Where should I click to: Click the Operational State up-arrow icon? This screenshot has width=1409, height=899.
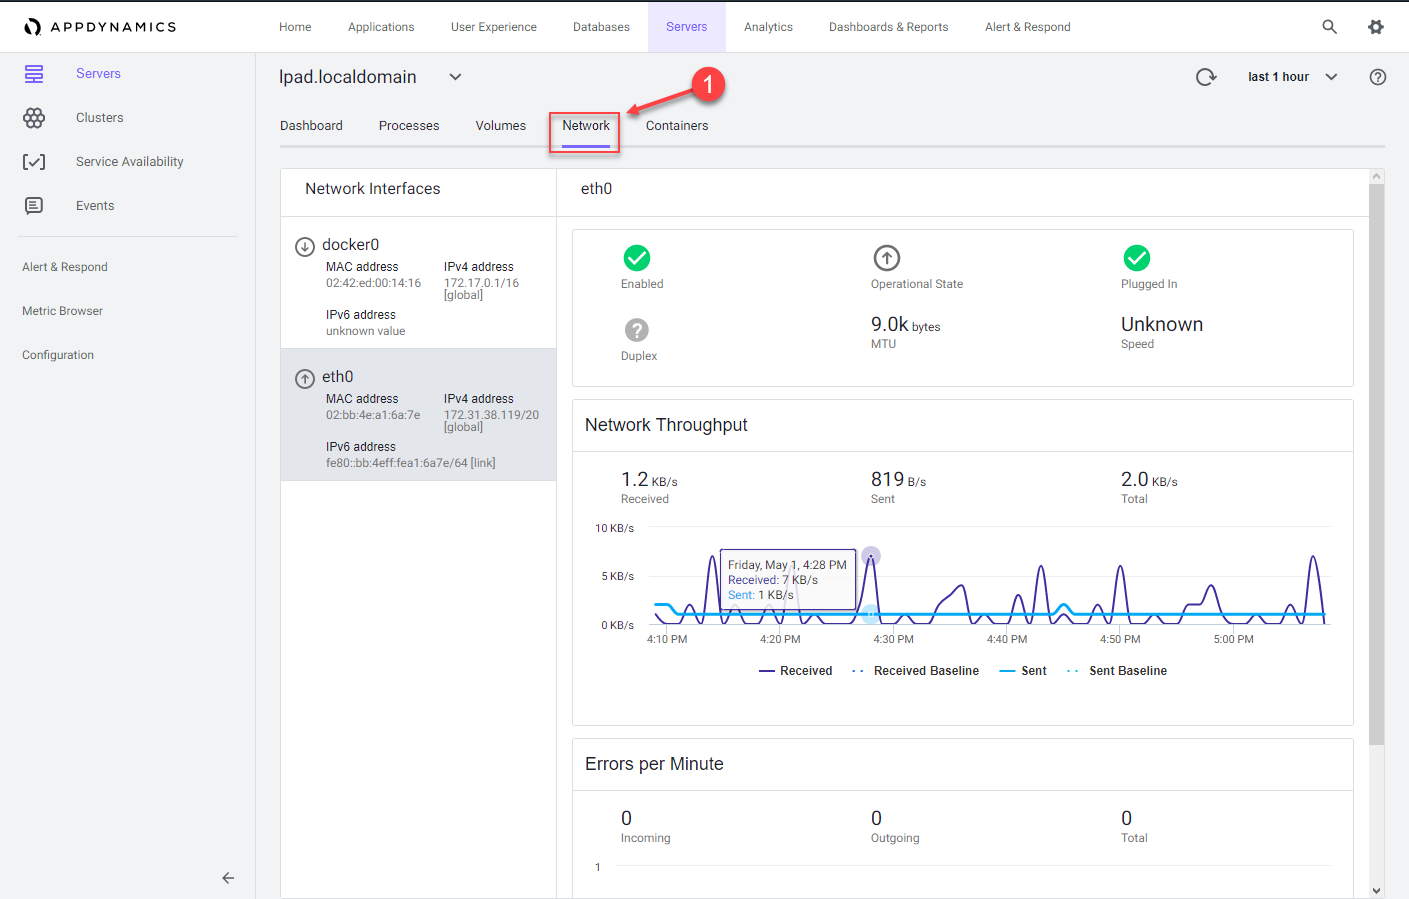887,258
